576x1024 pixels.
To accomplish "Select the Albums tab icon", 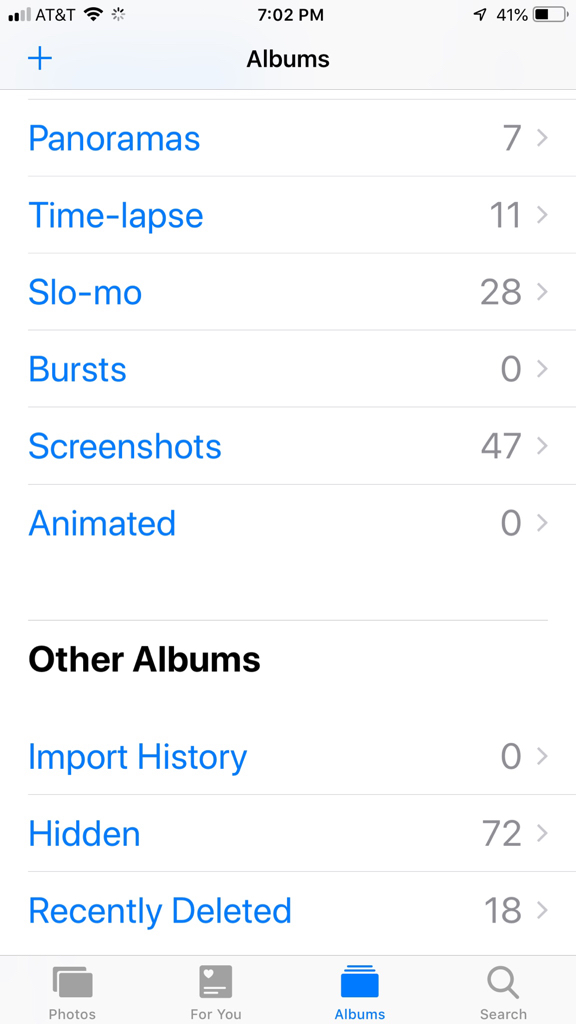I will coord(359,982).
